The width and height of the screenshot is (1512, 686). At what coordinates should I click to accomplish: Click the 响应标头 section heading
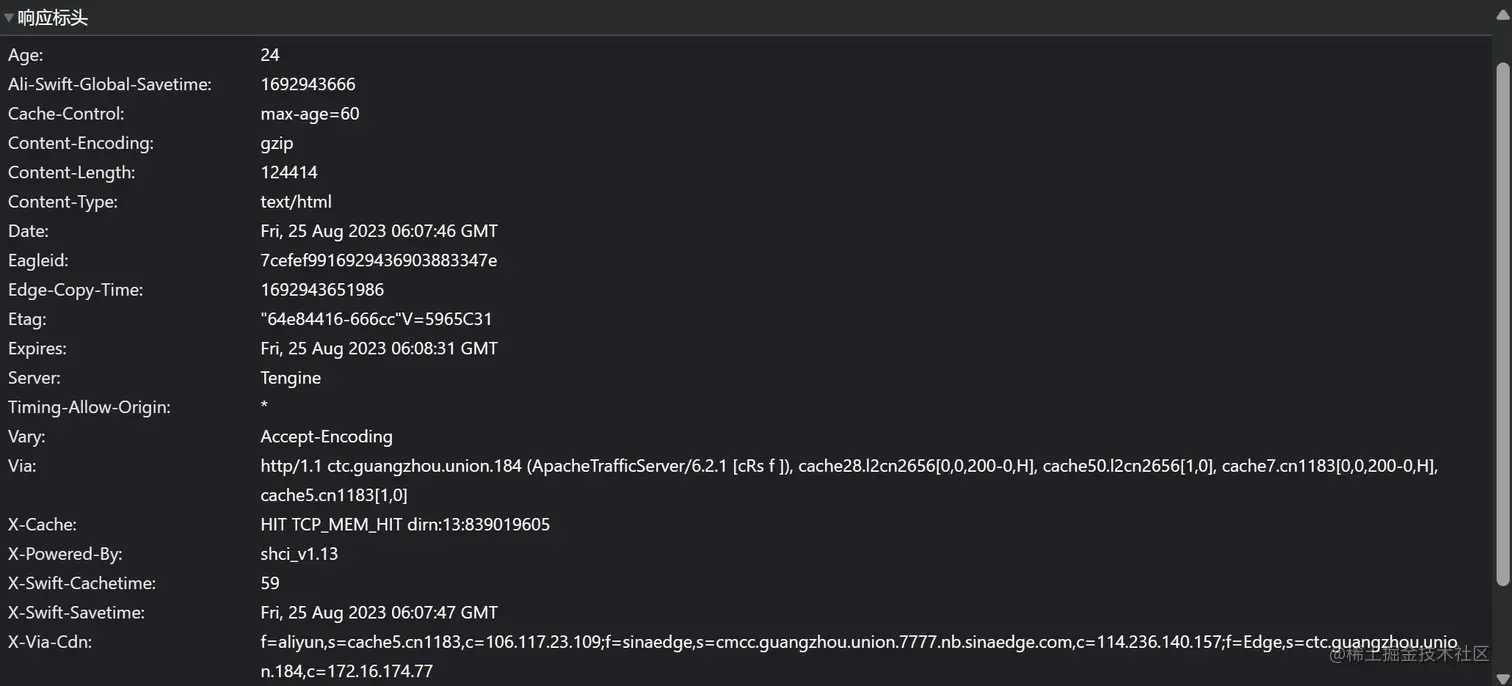(x=53, y=18)
